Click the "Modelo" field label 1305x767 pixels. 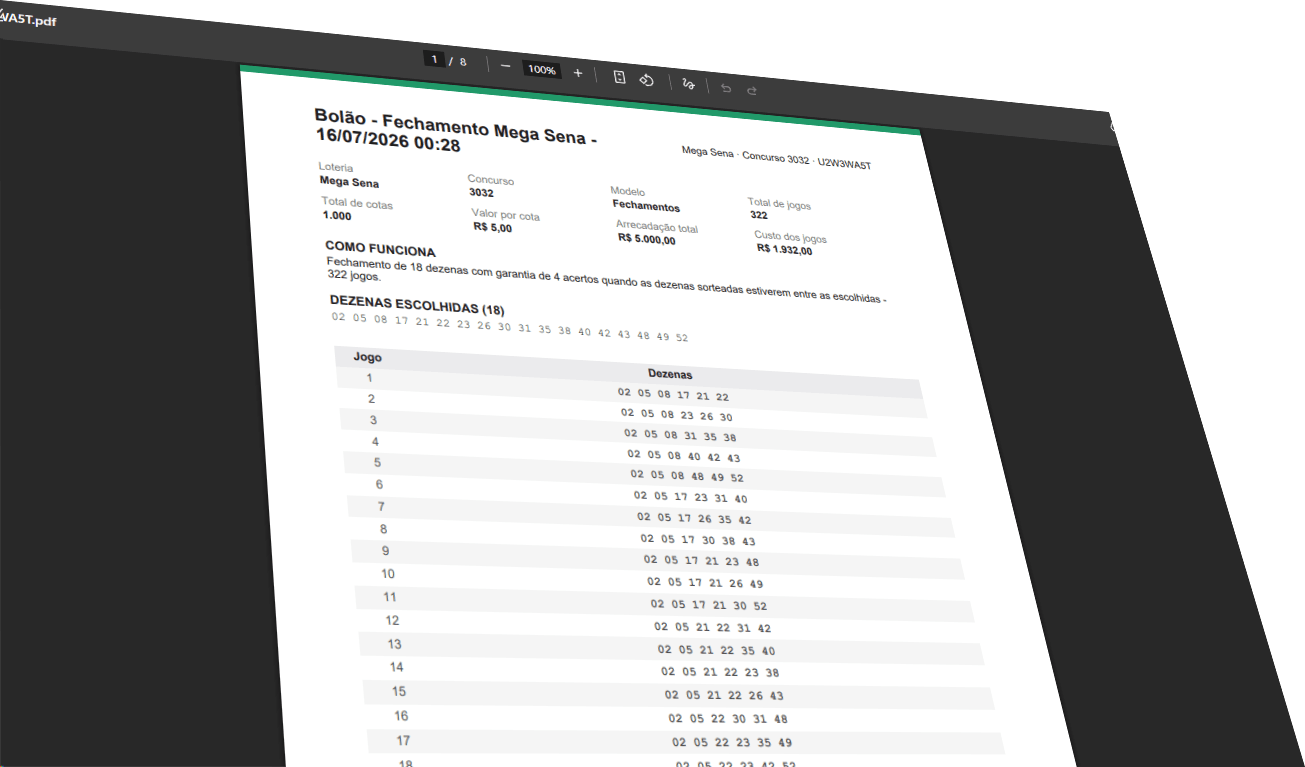point(628,191)
